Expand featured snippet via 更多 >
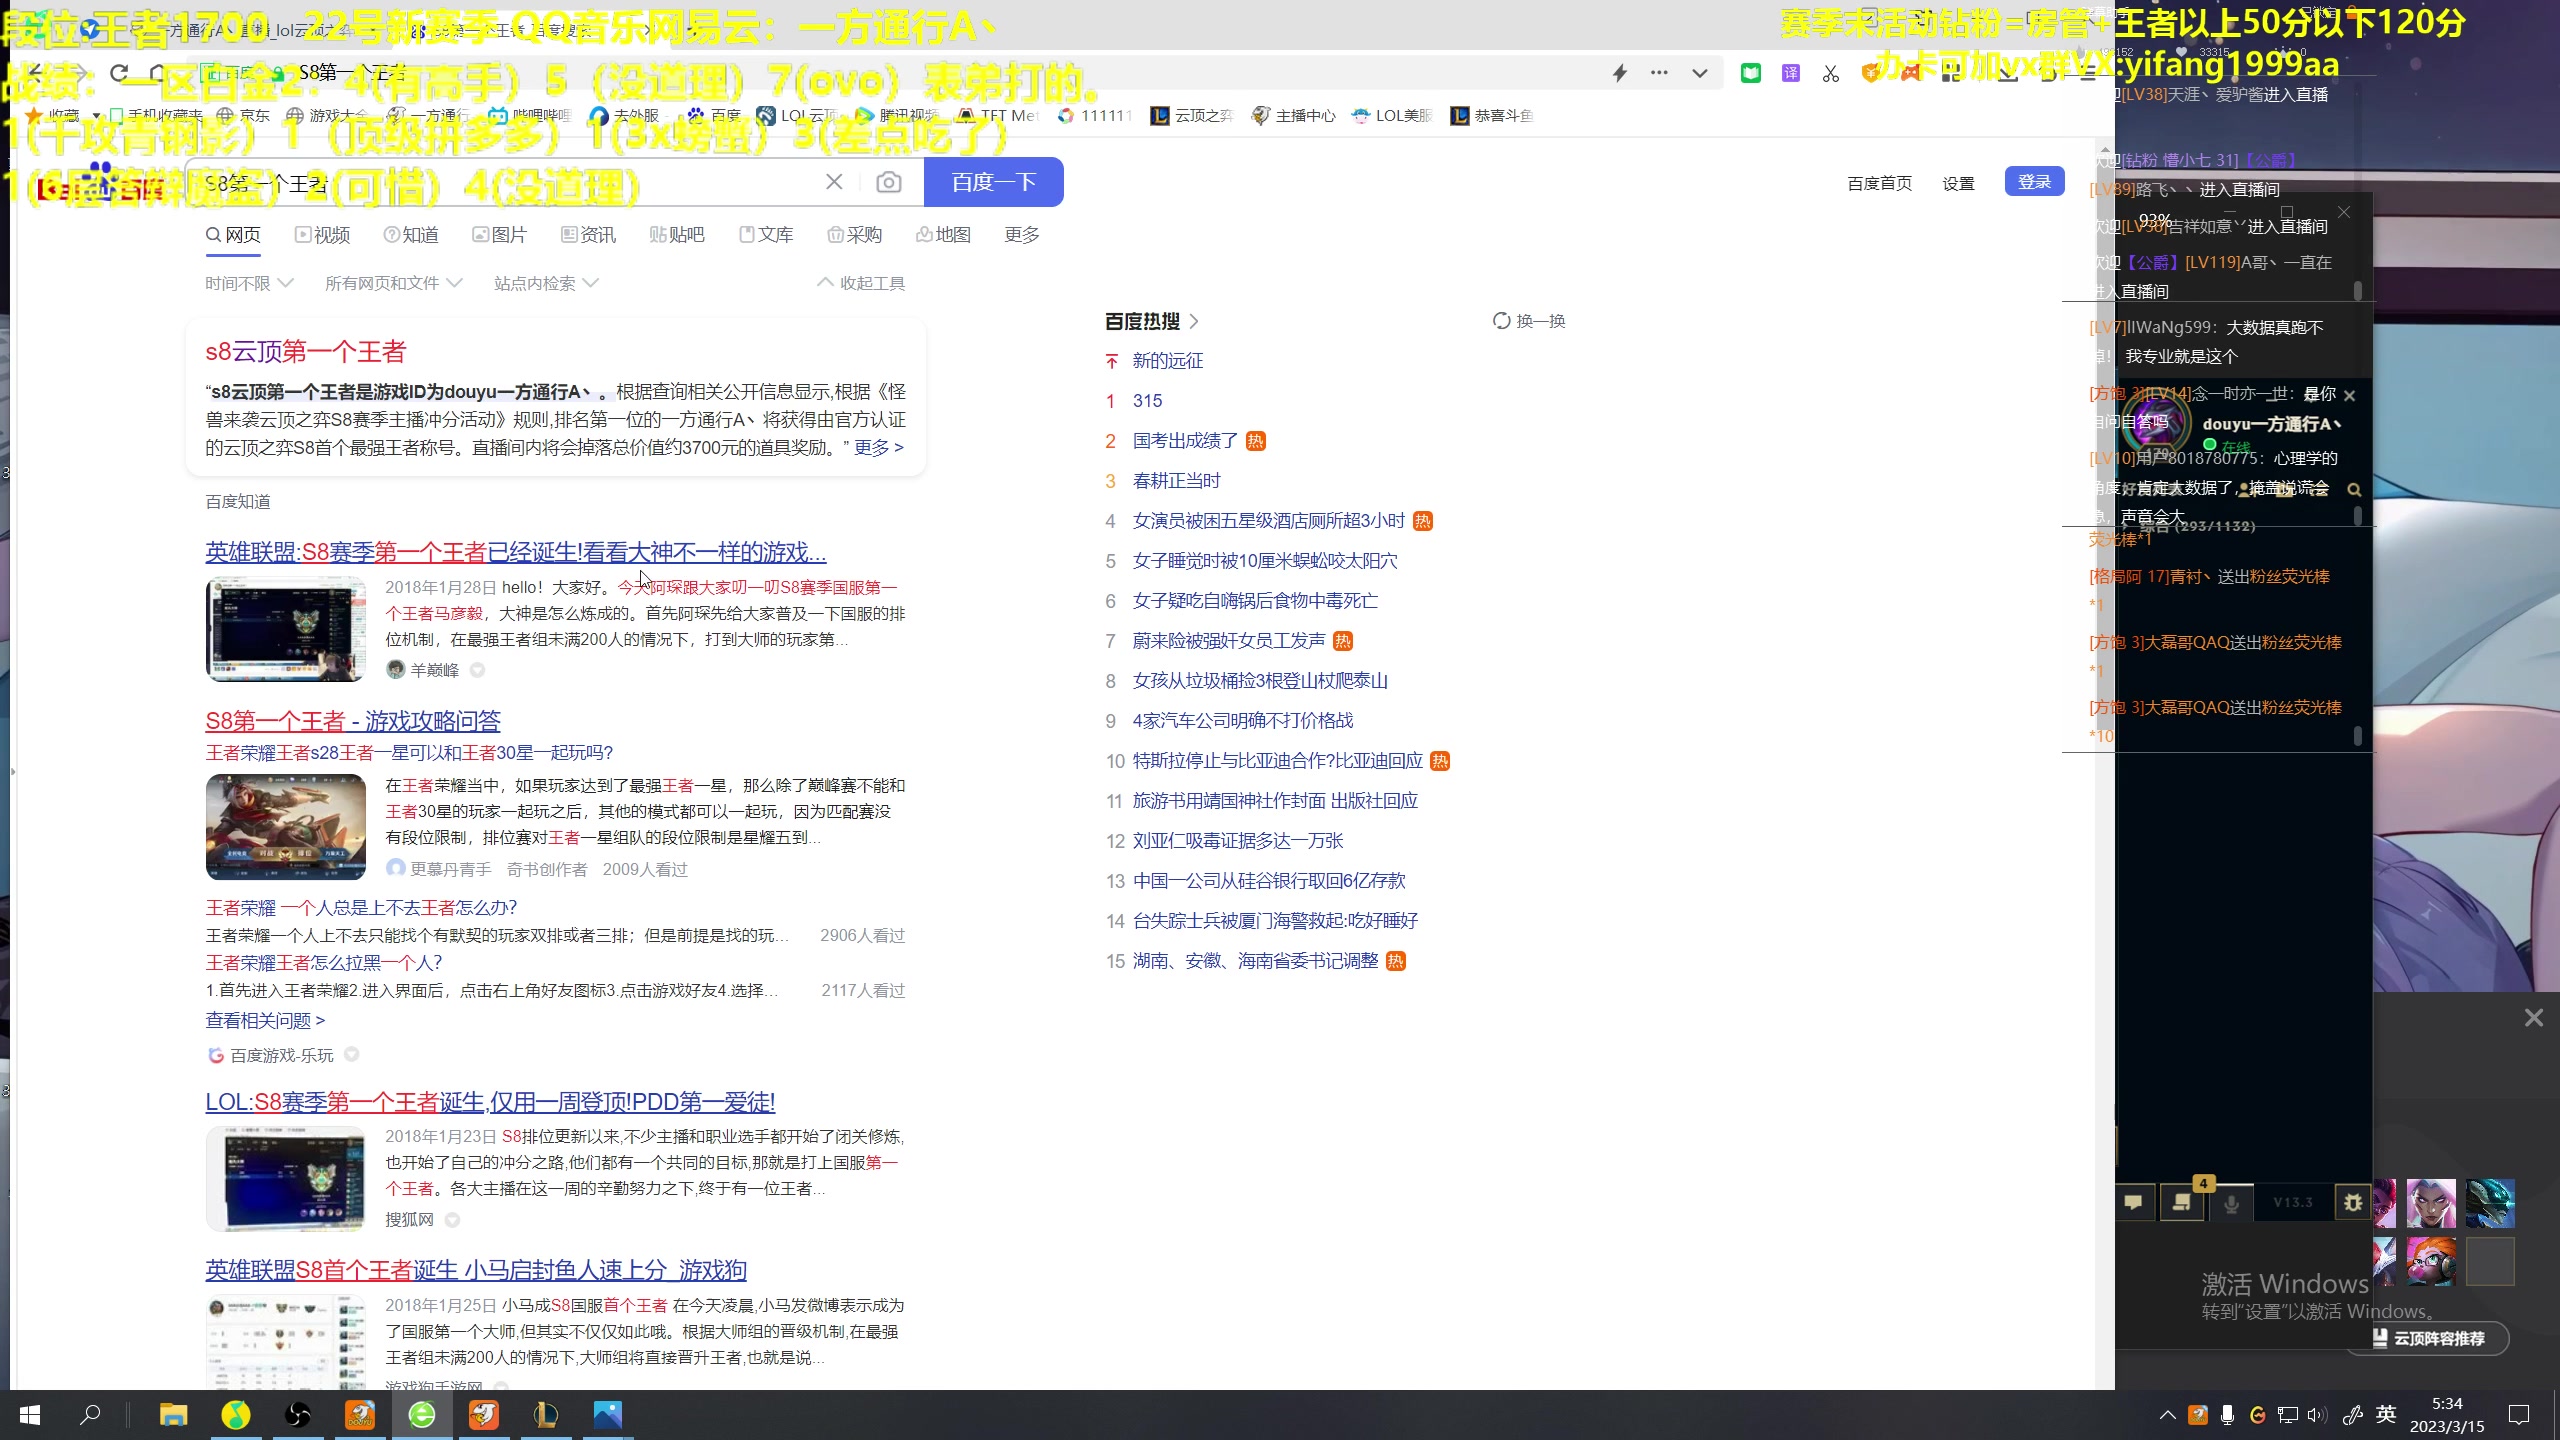Image resolution: width=2560 pixels, height=1440 pixels. click(x=878, y=448)
